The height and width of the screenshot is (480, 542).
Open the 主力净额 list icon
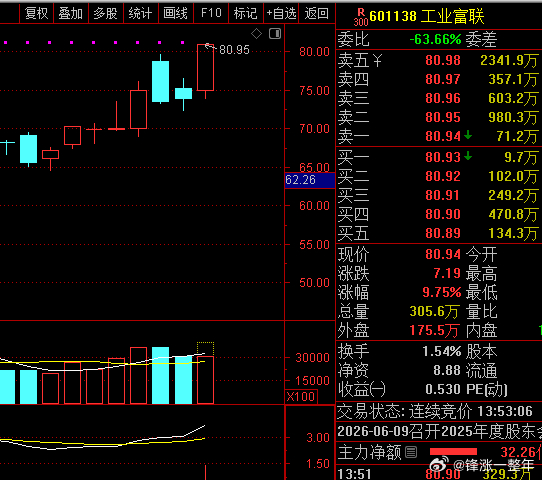tap(411, 452)
